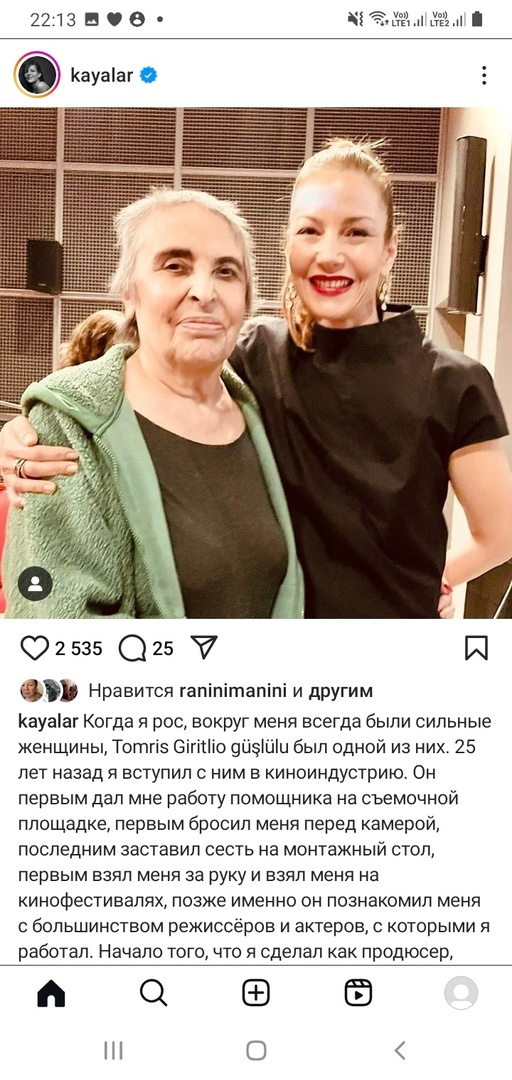
Task: Share the post with the paper plane icon
Action: pos(203,647)
